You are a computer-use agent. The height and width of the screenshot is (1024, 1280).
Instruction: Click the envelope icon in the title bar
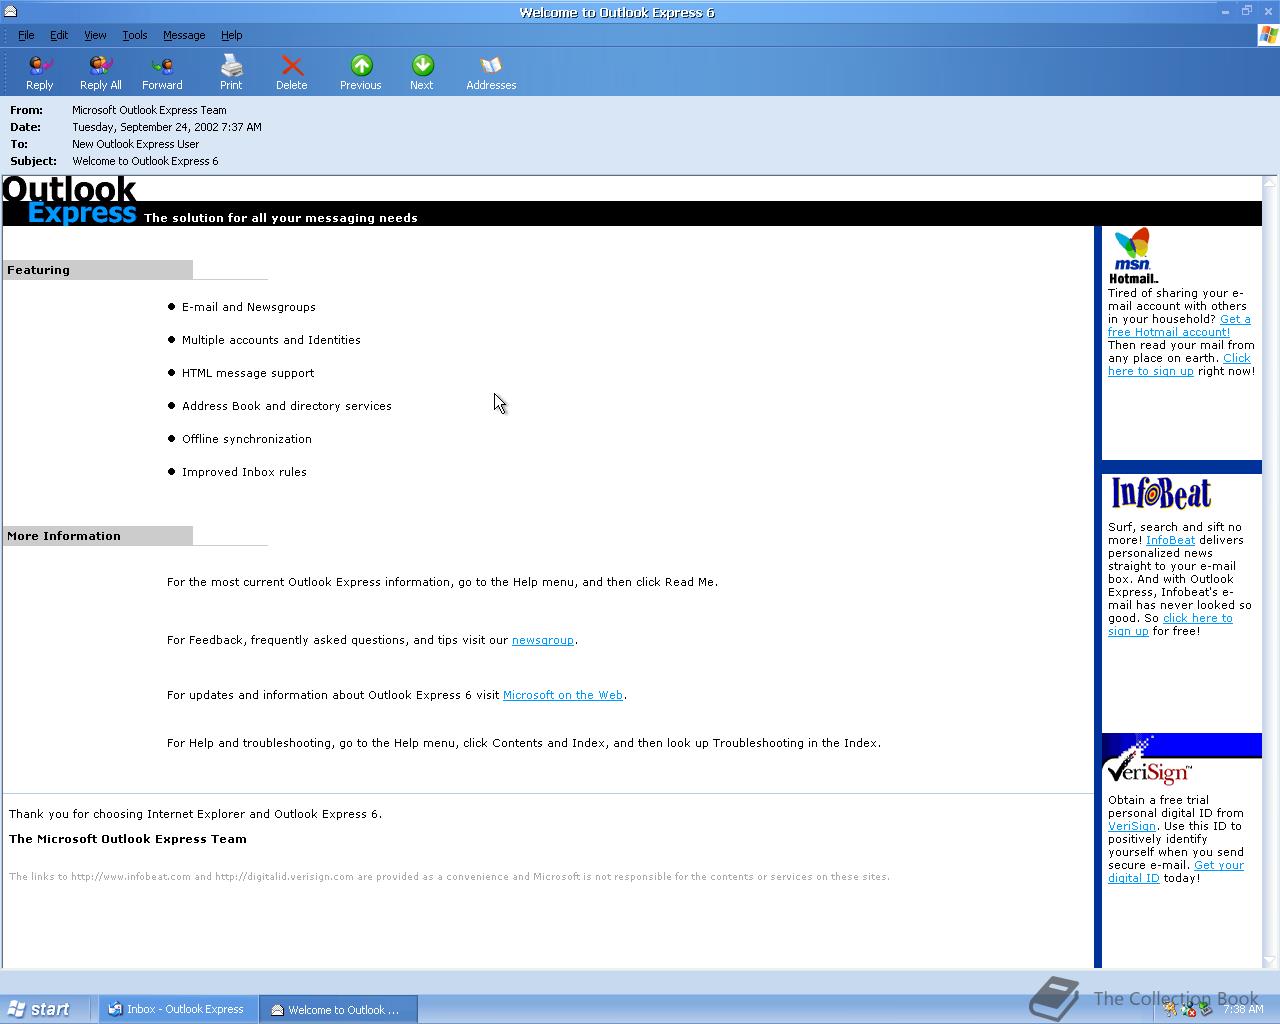tap(9, 12)
